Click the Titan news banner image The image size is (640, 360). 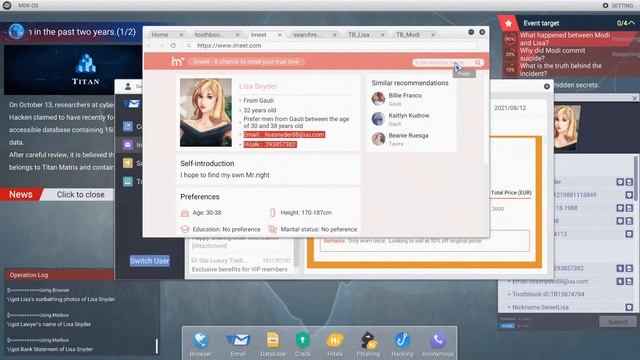pos(73,70)
